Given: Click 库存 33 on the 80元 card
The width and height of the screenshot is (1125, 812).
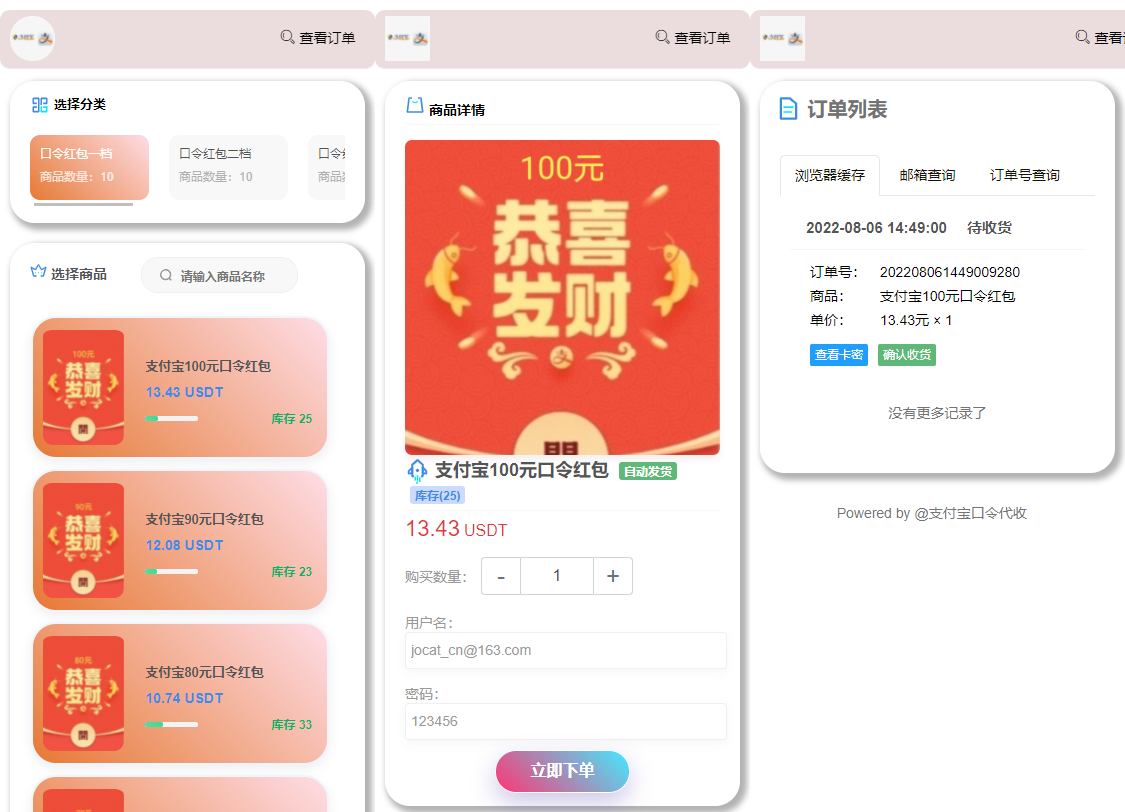Looking at the screenshot, I should [291, 724].
